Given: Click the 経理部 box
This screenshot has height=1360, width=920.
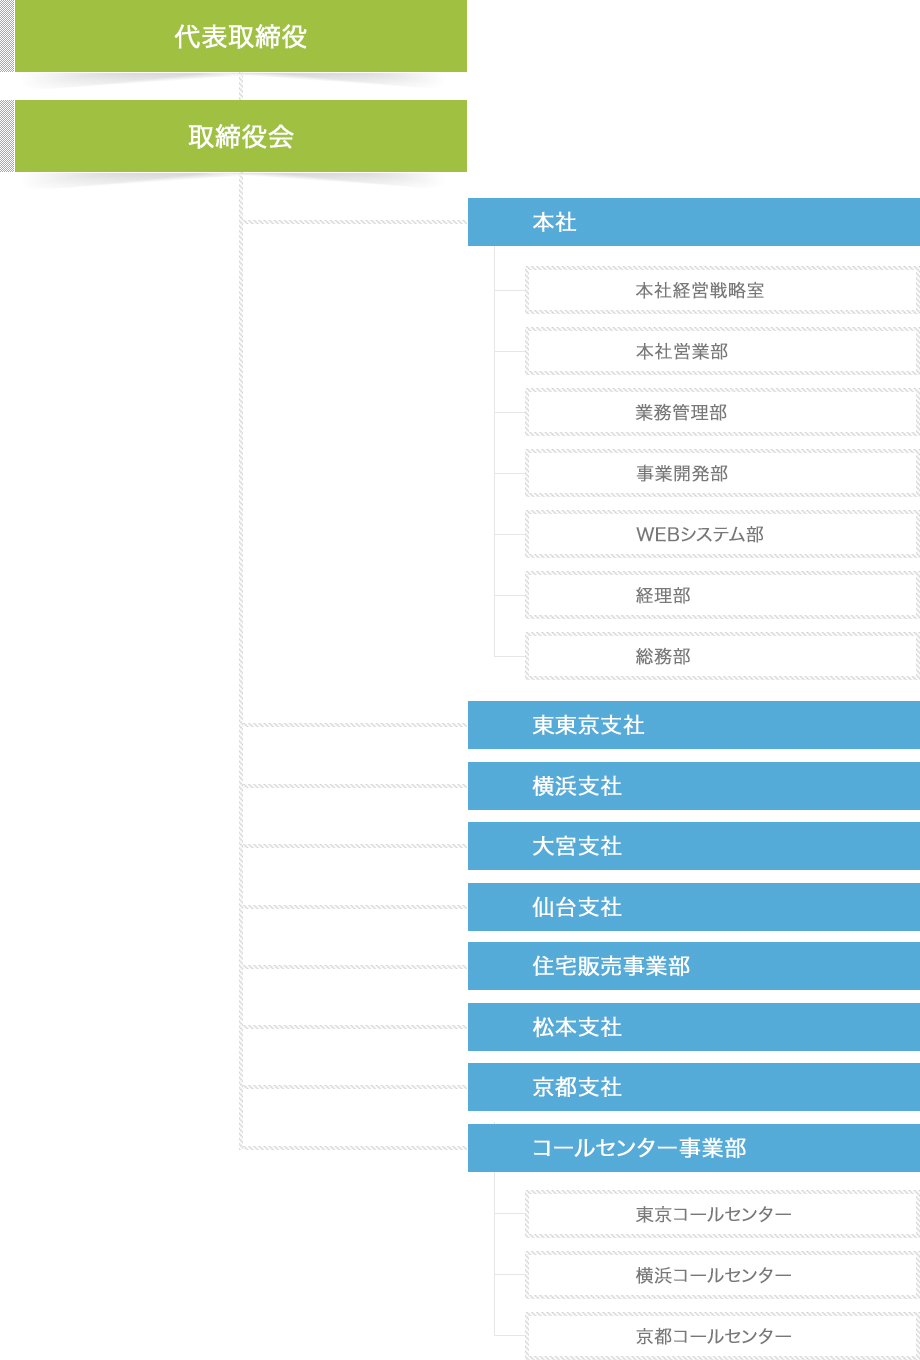Looking at the screenshot, I should point(722,595).
